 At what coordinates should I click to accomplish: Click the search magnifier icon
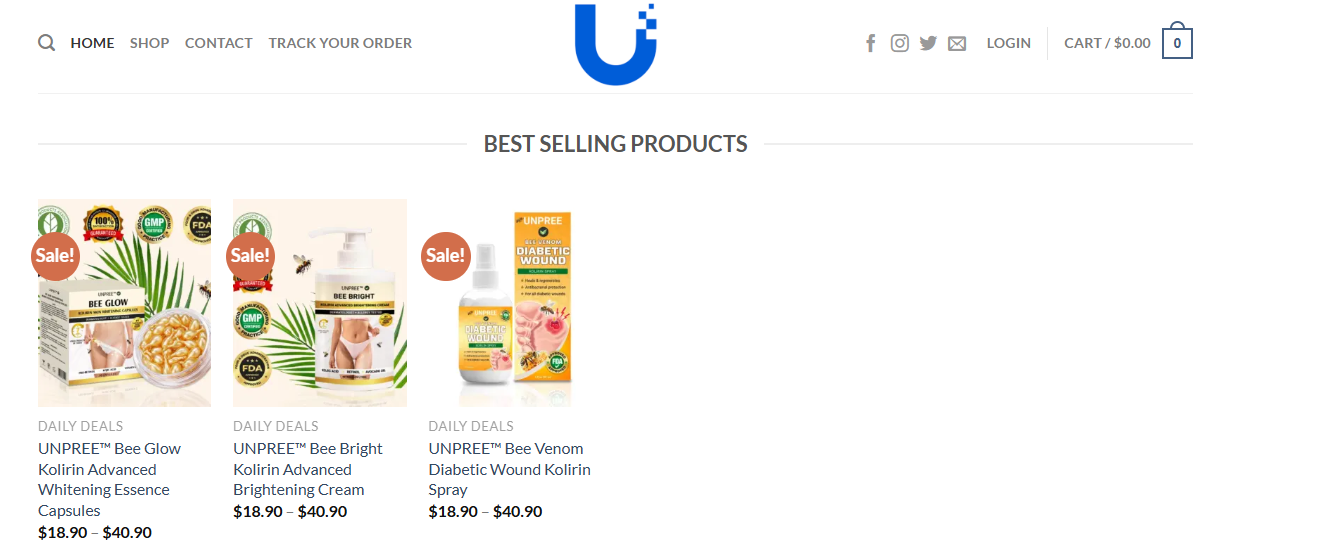(x=46, y=43)
